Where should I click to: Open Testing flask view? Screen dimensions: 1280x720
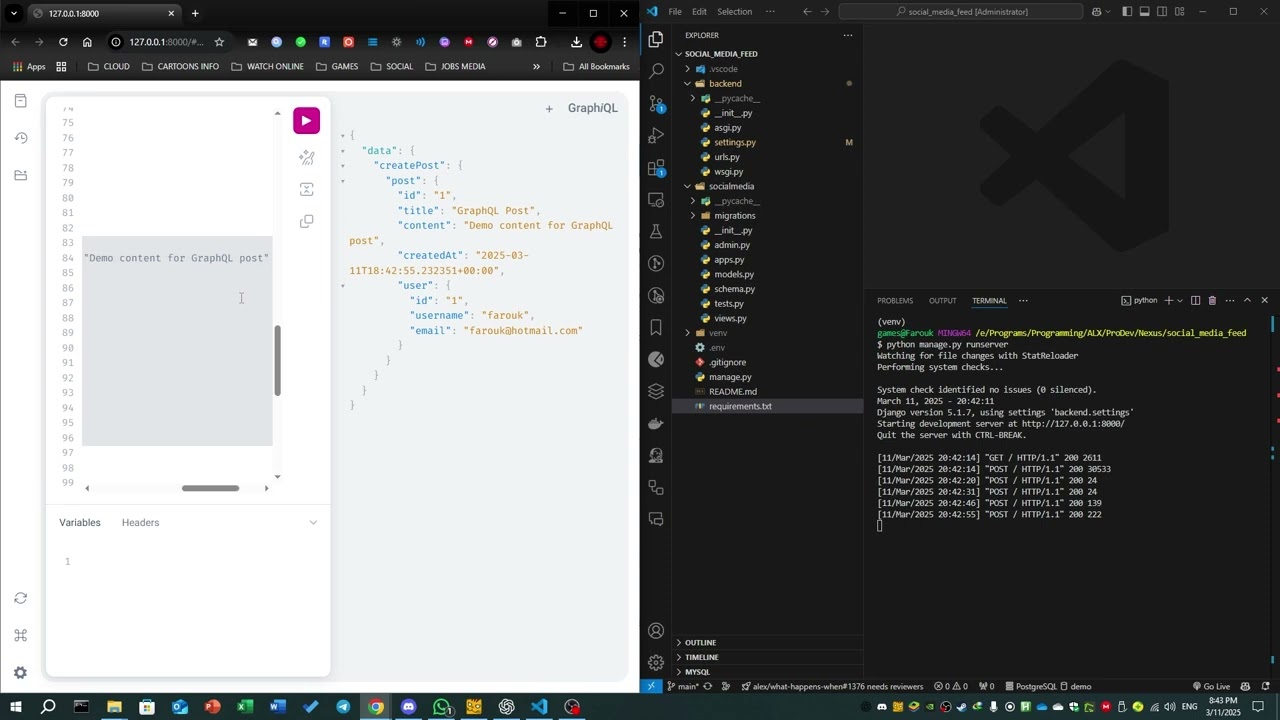click(x=656, y=232)
